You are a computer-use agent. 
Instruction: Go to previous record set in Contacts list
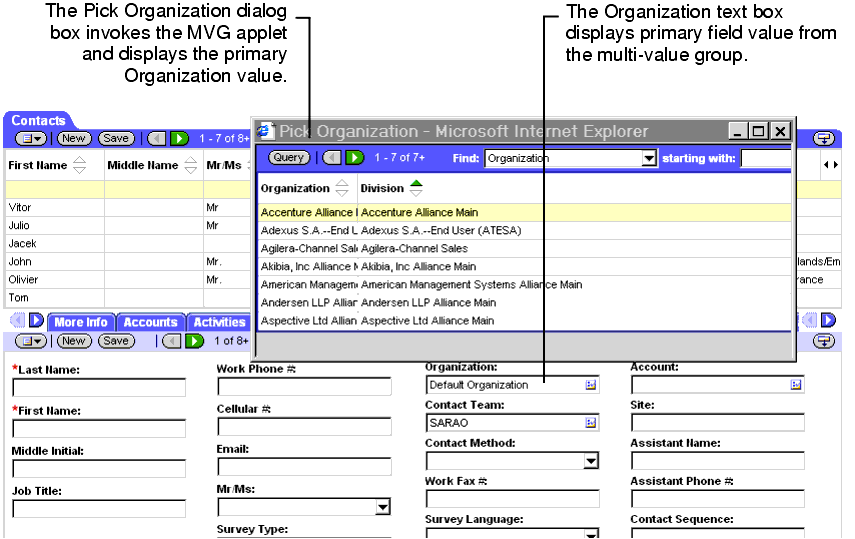point(156,139)
